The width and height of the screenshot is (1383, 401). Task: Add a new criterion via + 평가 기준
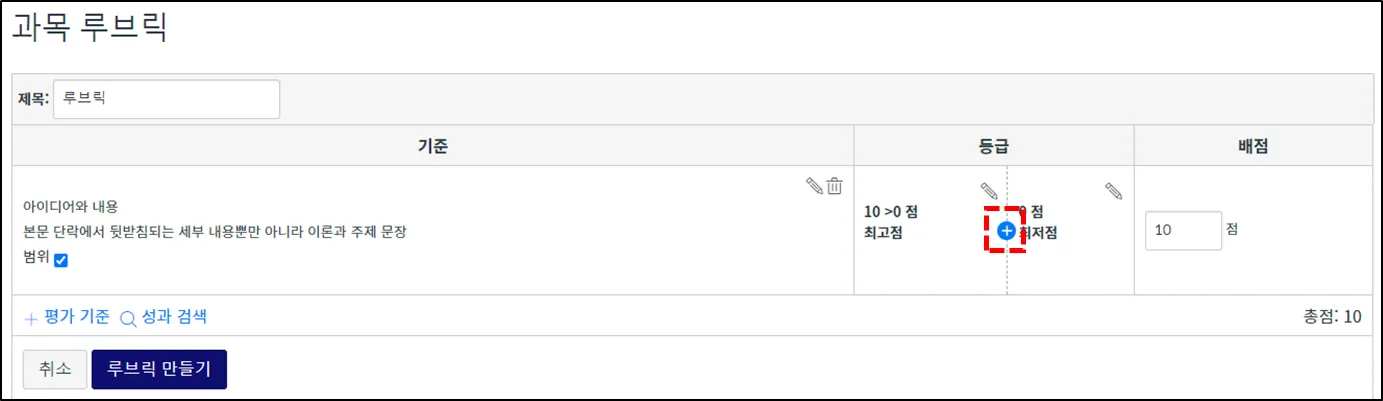(x=67, y=317)
